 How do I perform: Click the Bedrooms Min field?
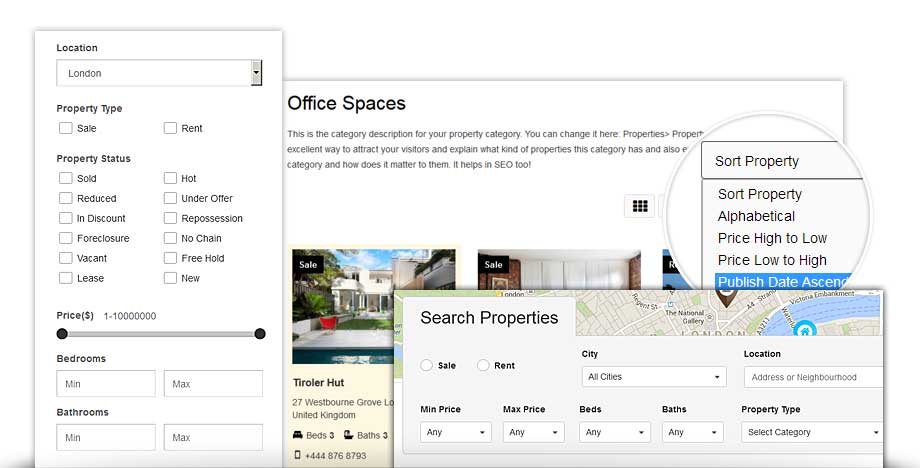(106, 384)
